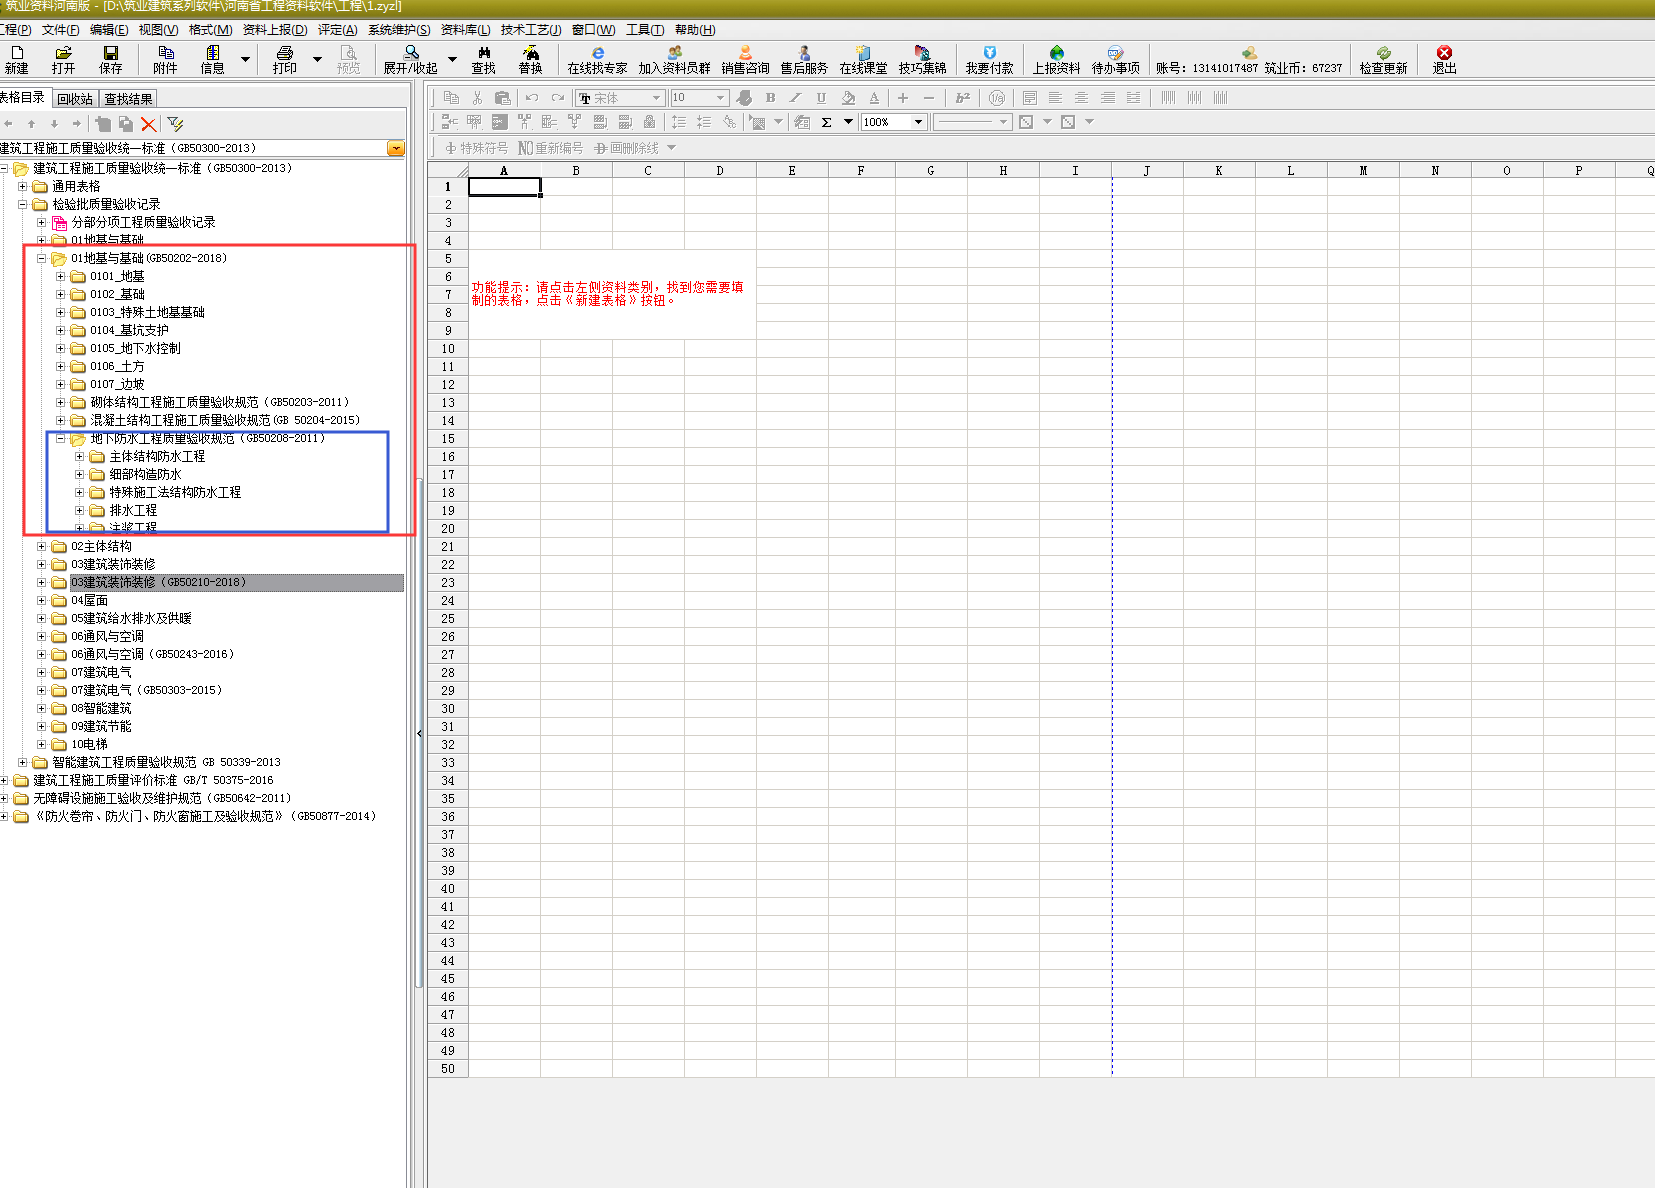Collapse 地下防水工程质量验收规范 node
The width and height of the screenshot is (1655, 1188).
coord(61,438)
